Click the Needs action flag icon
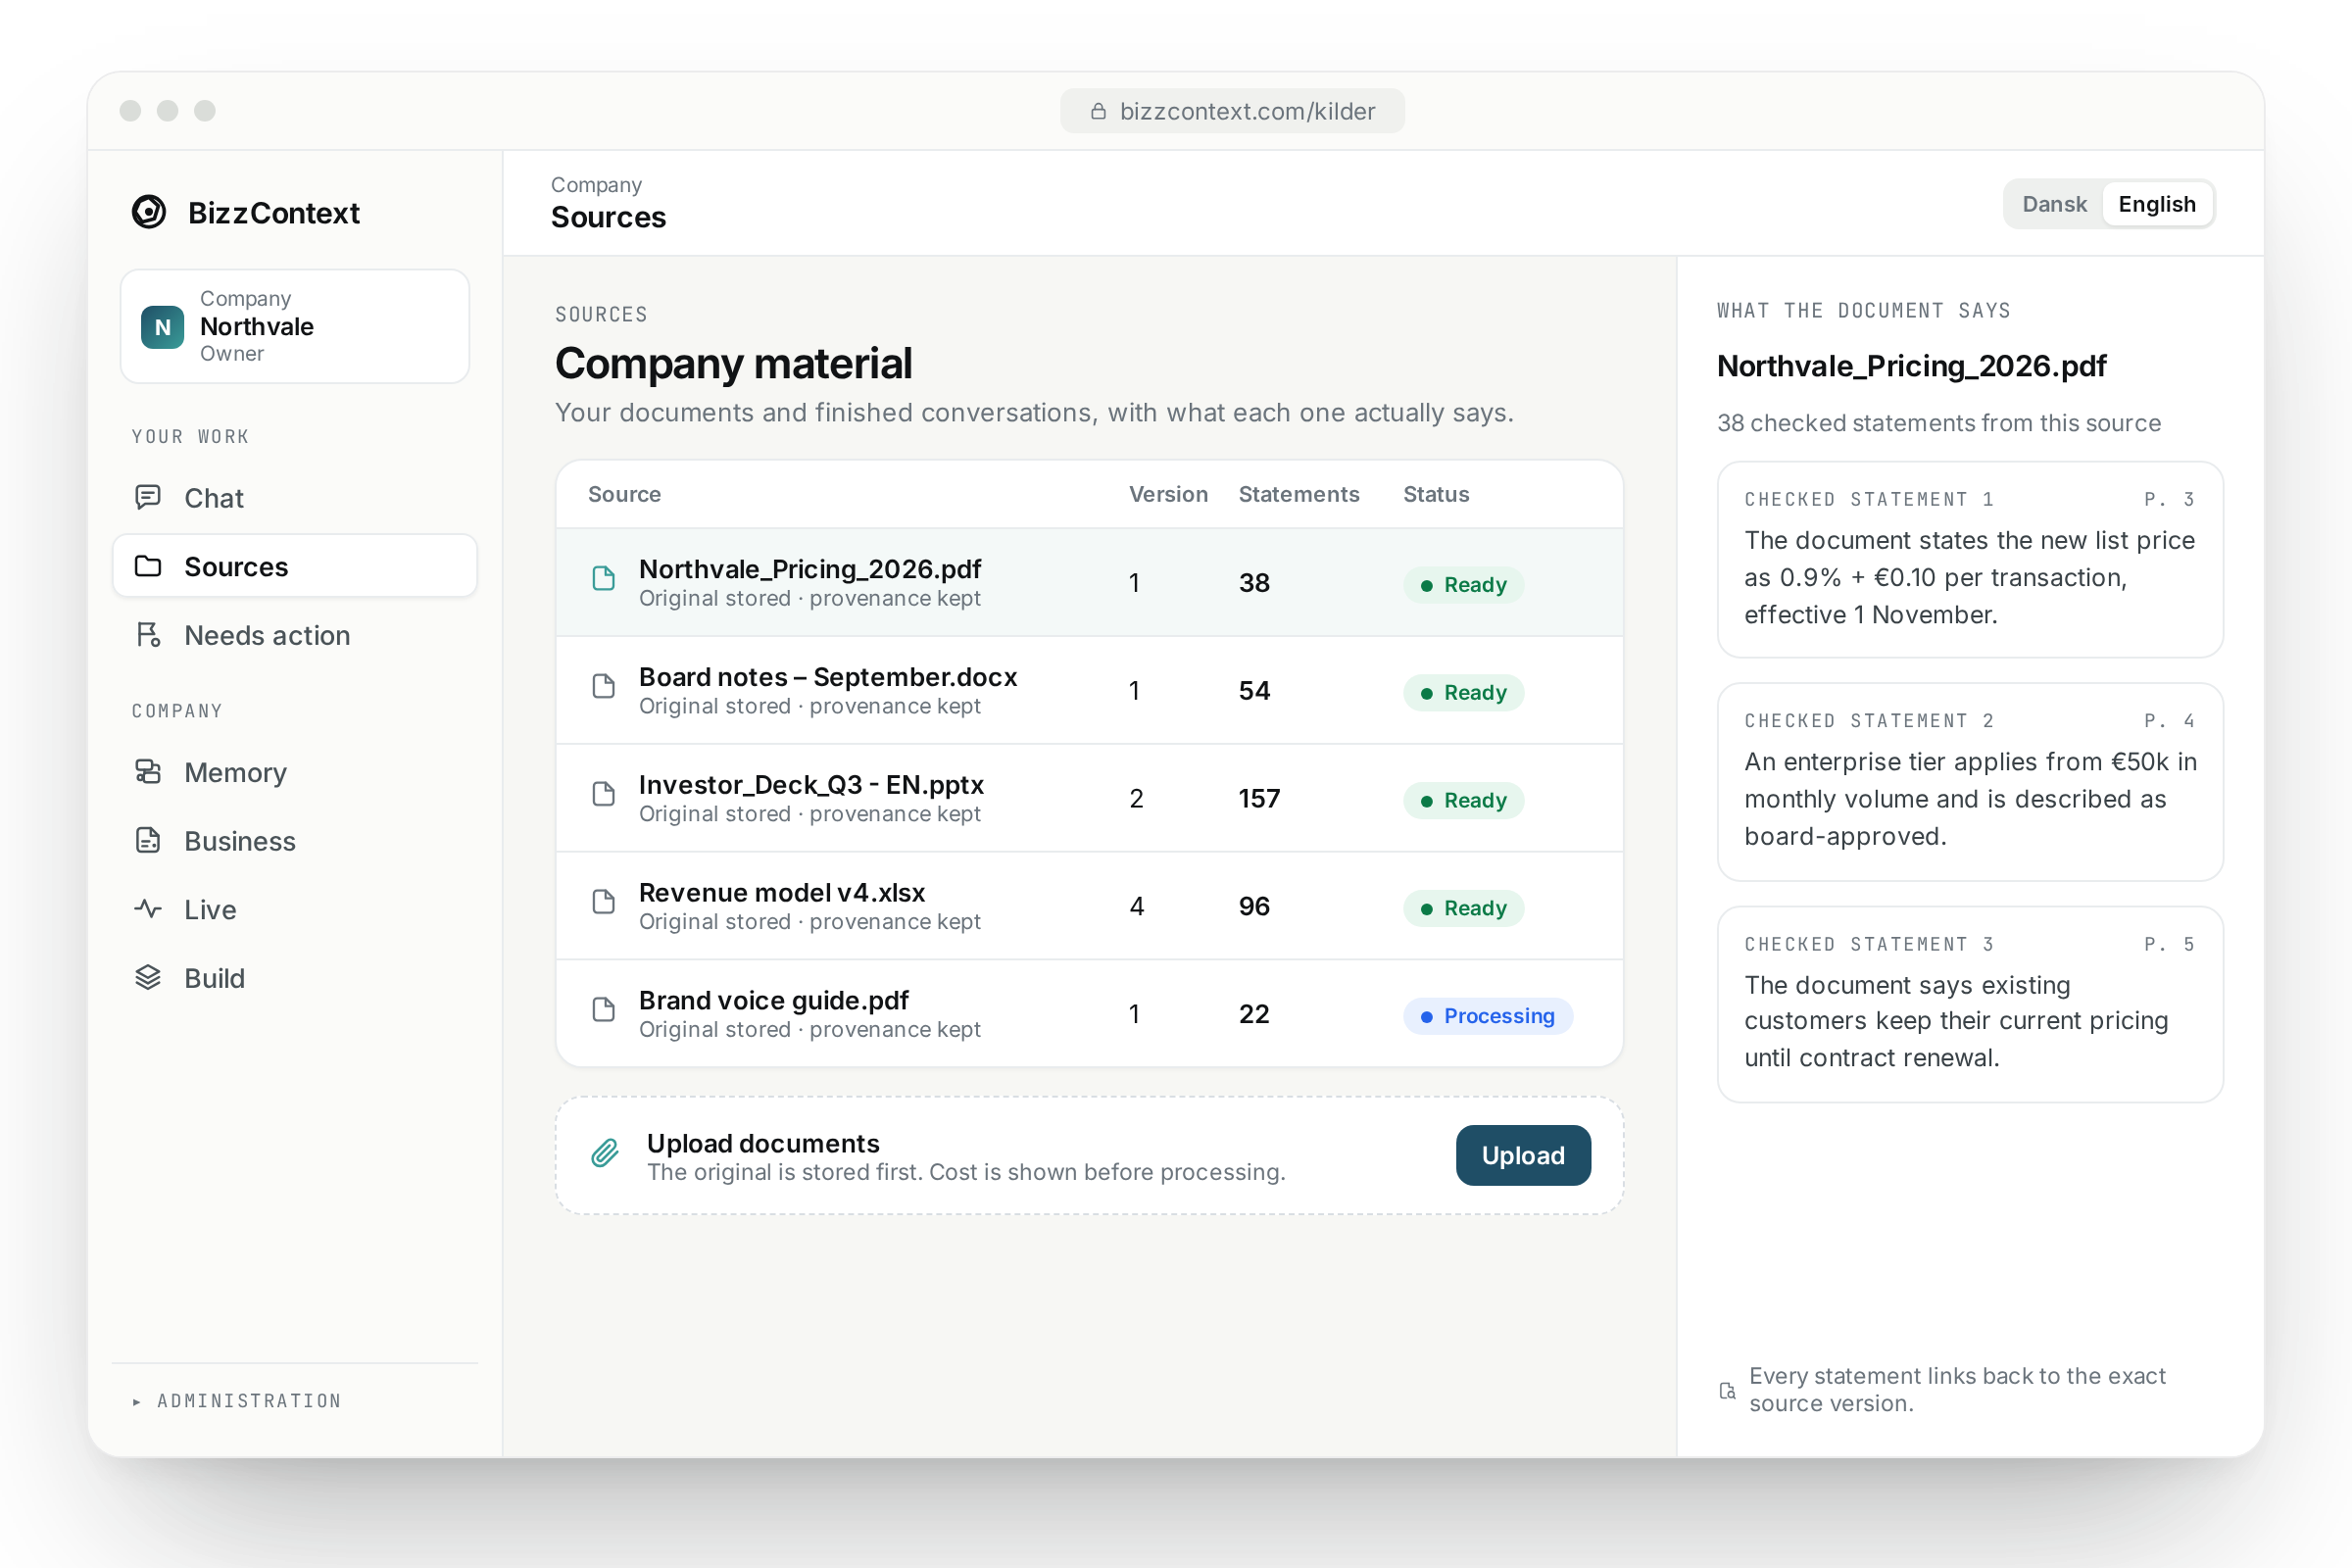Viewport: 2352px width, 1568px height. click(x=148, y=635)
